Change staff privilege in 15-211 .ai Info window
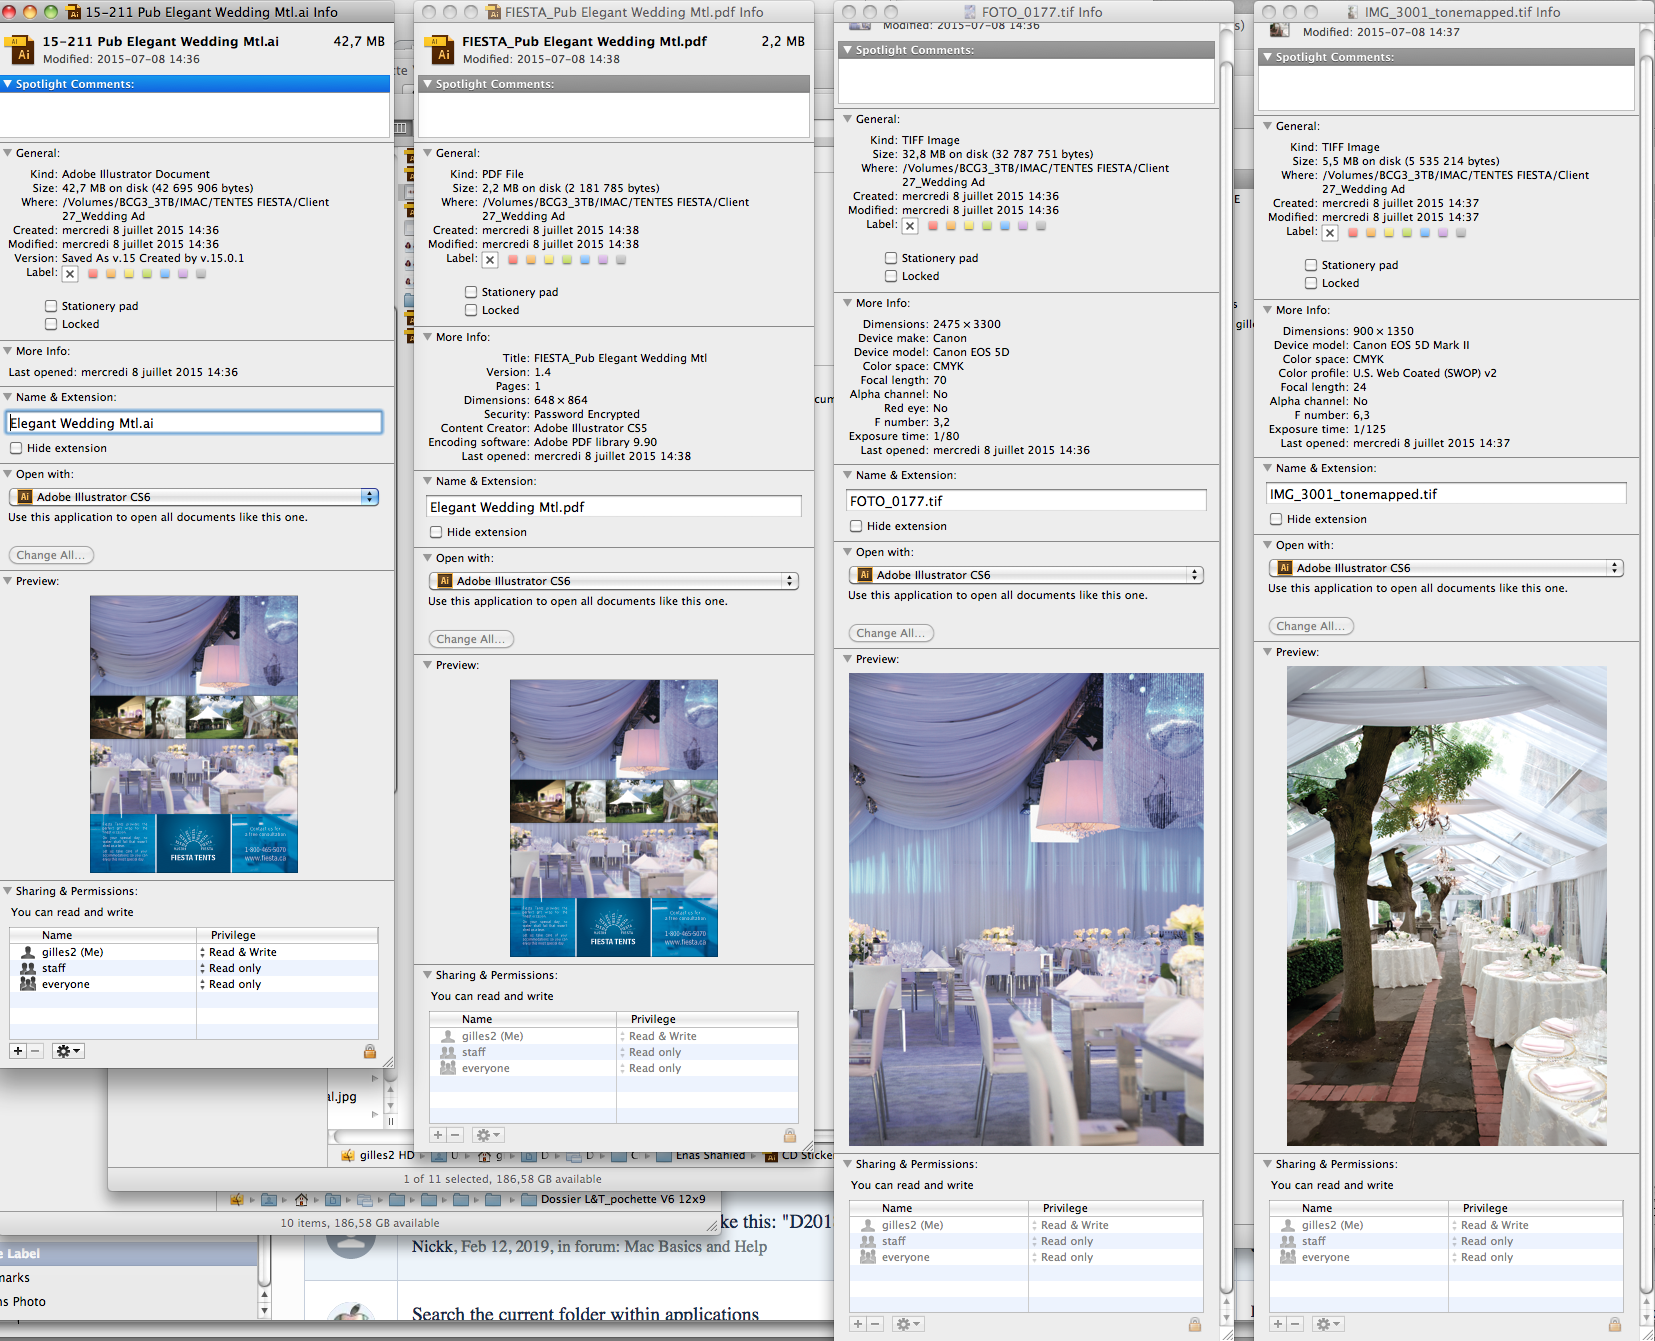The width and height of the screenshot is (1655, 1341). coord(232,968)
